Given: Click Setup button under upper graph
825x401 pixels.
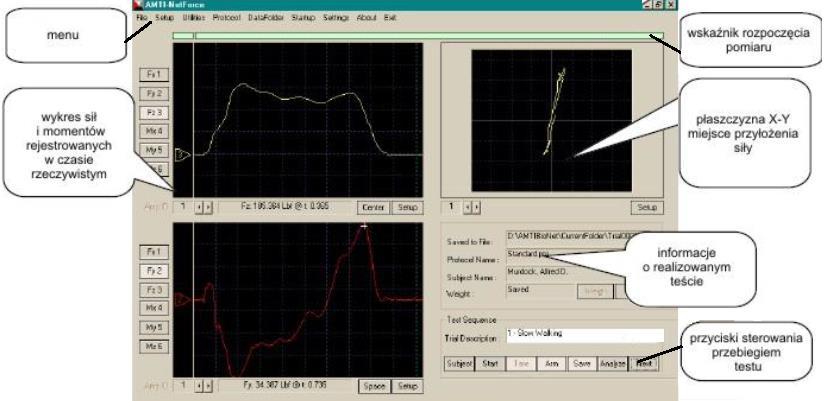Looking at the screenshot, I should tap(407, 207).
